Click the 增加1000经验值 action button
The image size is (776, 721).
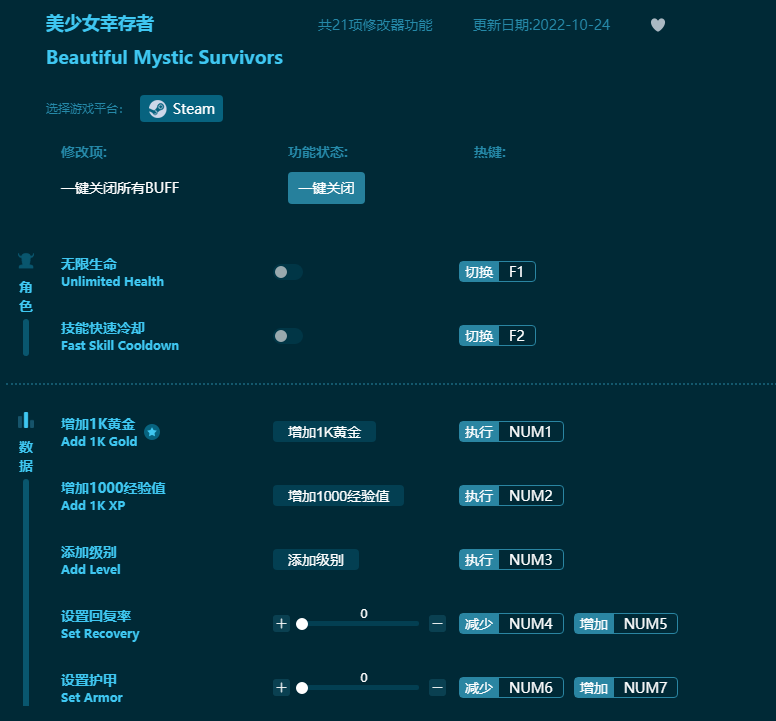[339, 496]
